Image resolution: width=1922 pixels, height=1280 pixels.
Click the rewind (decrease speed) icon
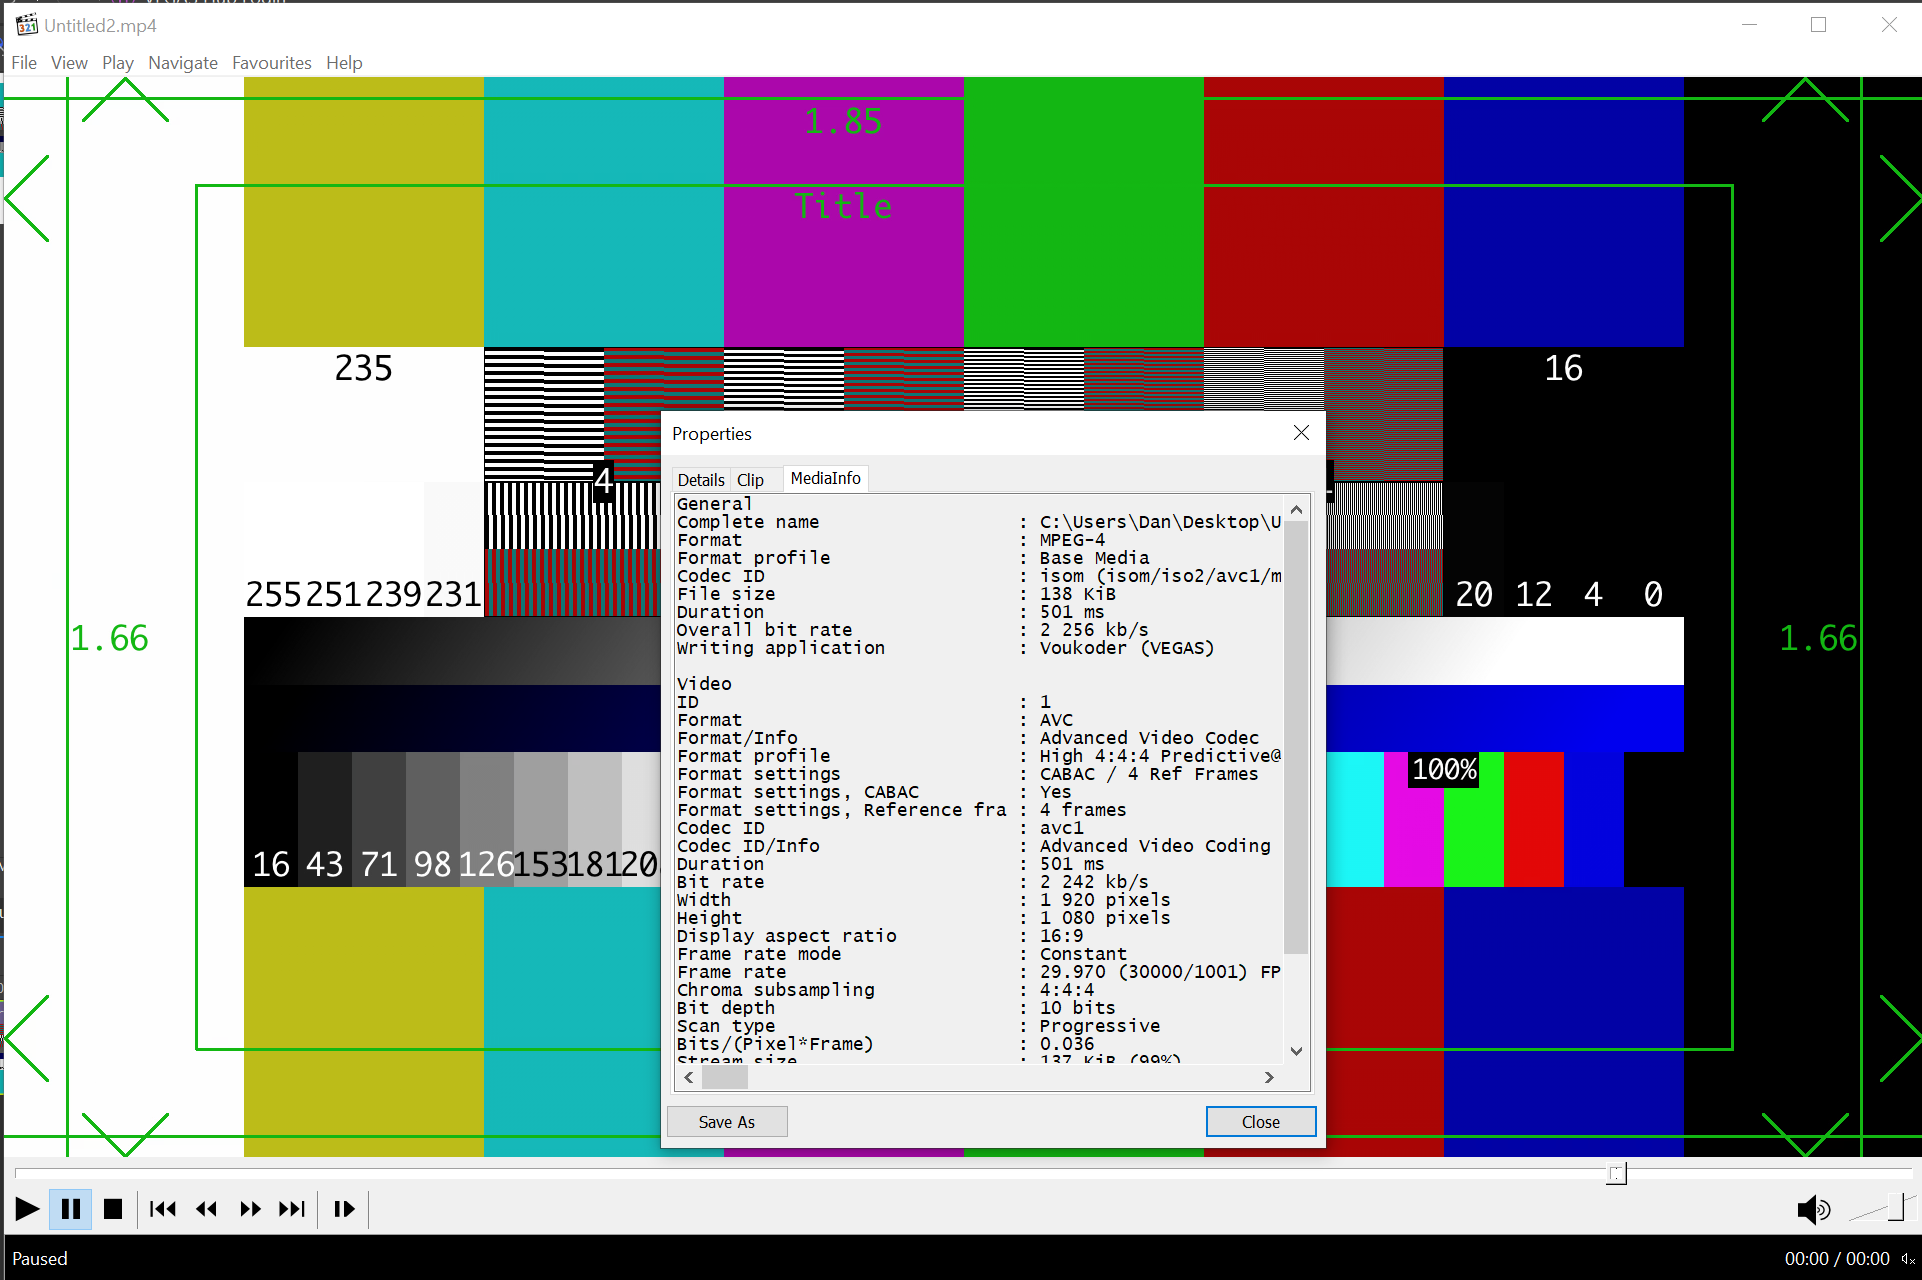click(x=206, y=1209)
